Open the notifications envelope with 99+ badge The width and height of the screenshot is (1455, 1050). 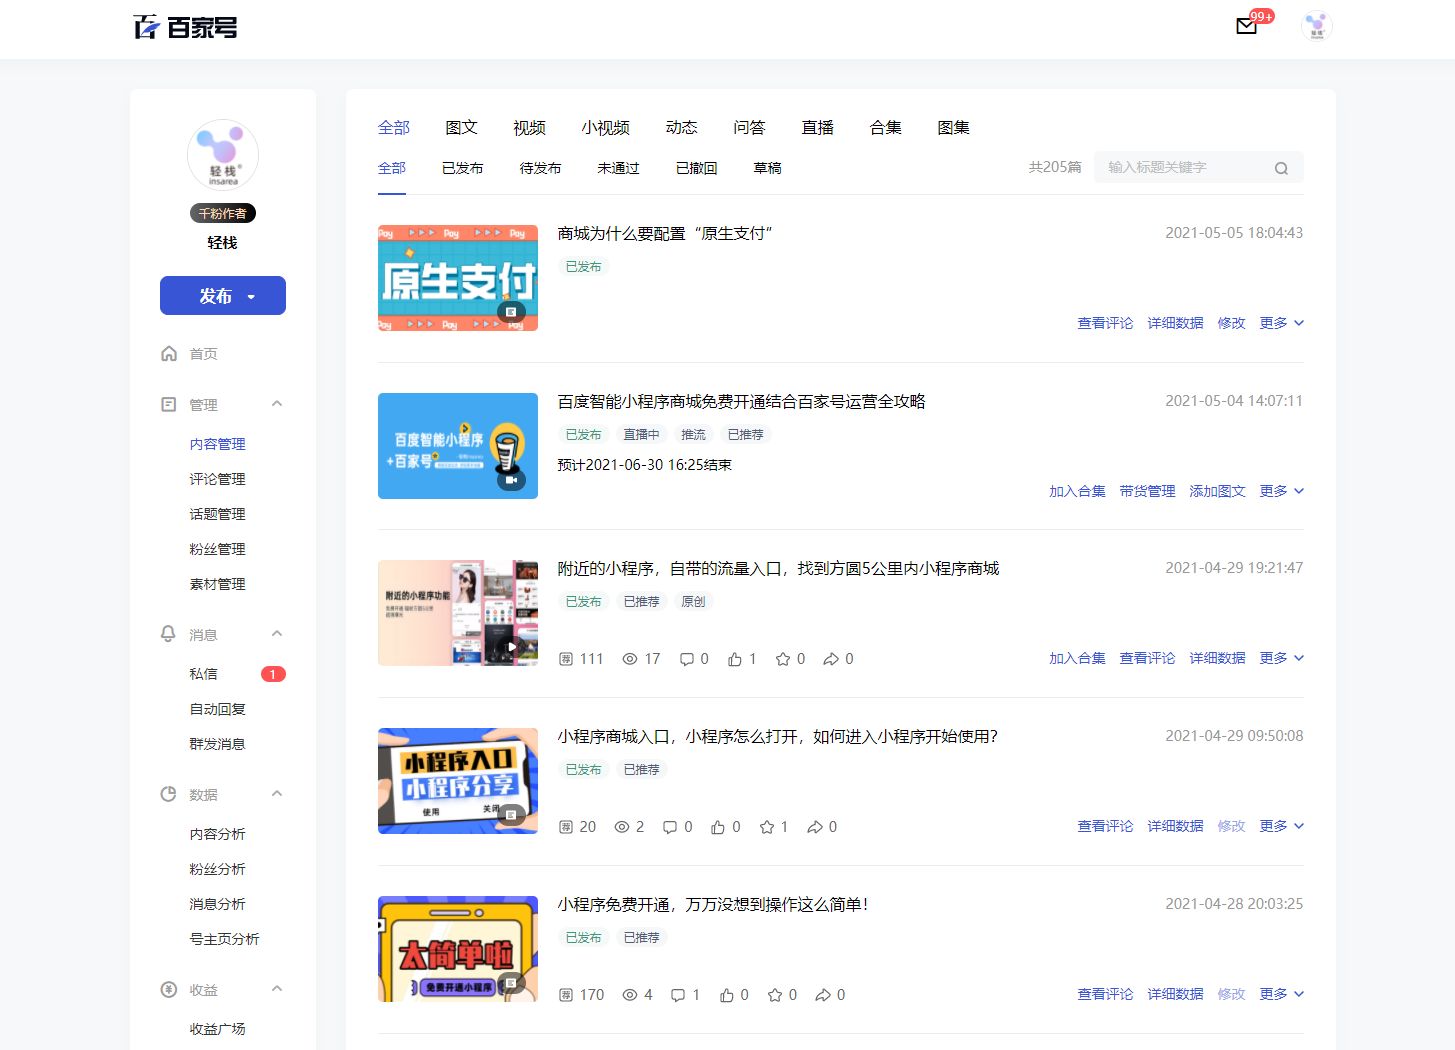[1246, 27]
